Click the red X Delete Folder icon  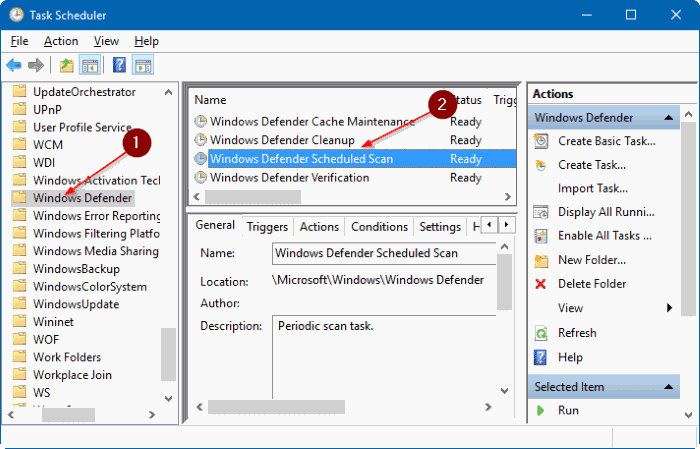tap(541, 284)
